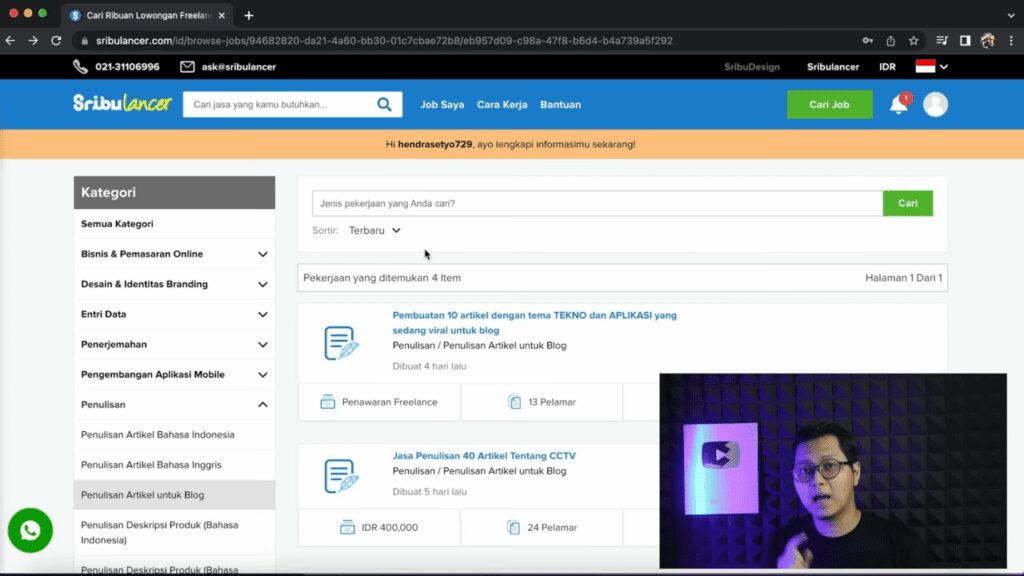The width and height of the screenshot is (1024, 576).
Task: Open a new browser tab
Action: tap(249, 15)
